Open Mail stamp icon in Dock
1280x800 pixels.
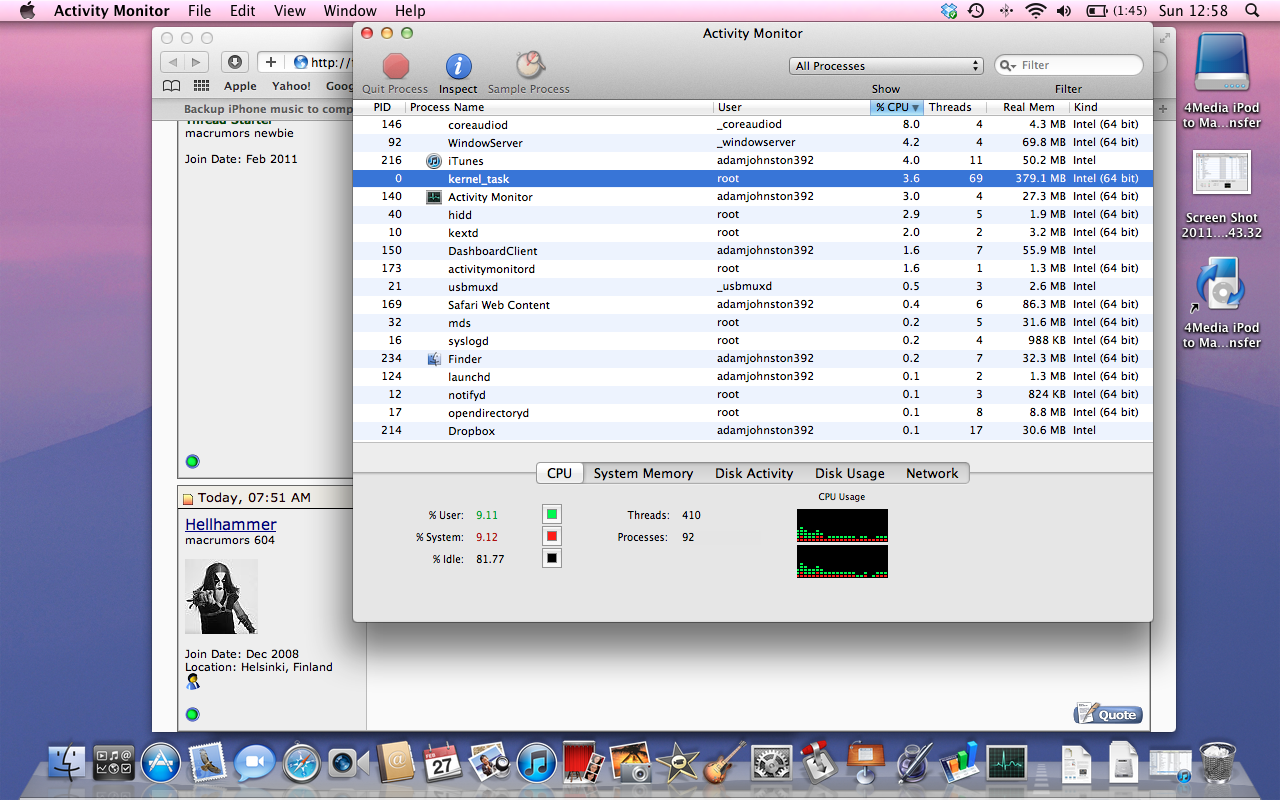(x=208, y=763)
